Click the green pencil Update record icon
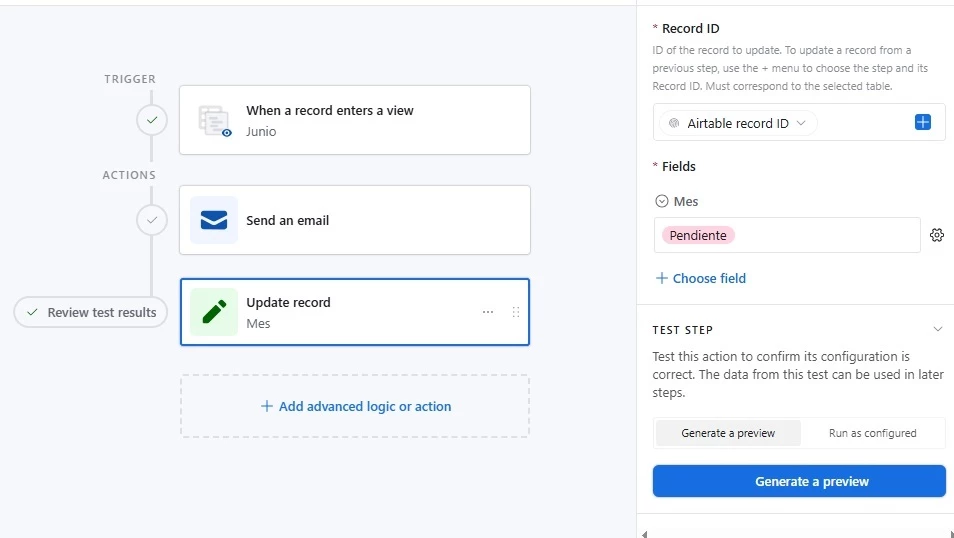954x538 pixels. tap(214, 312)
